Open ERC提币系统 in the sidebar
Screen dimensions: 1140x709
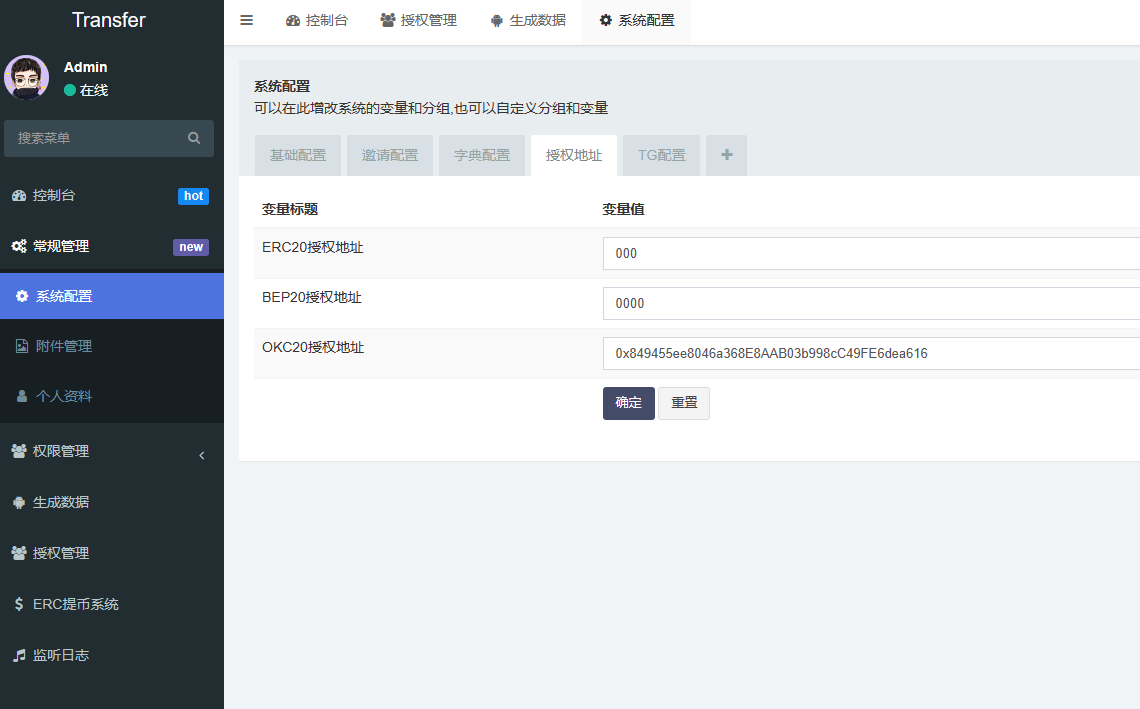tap(75, 604)
